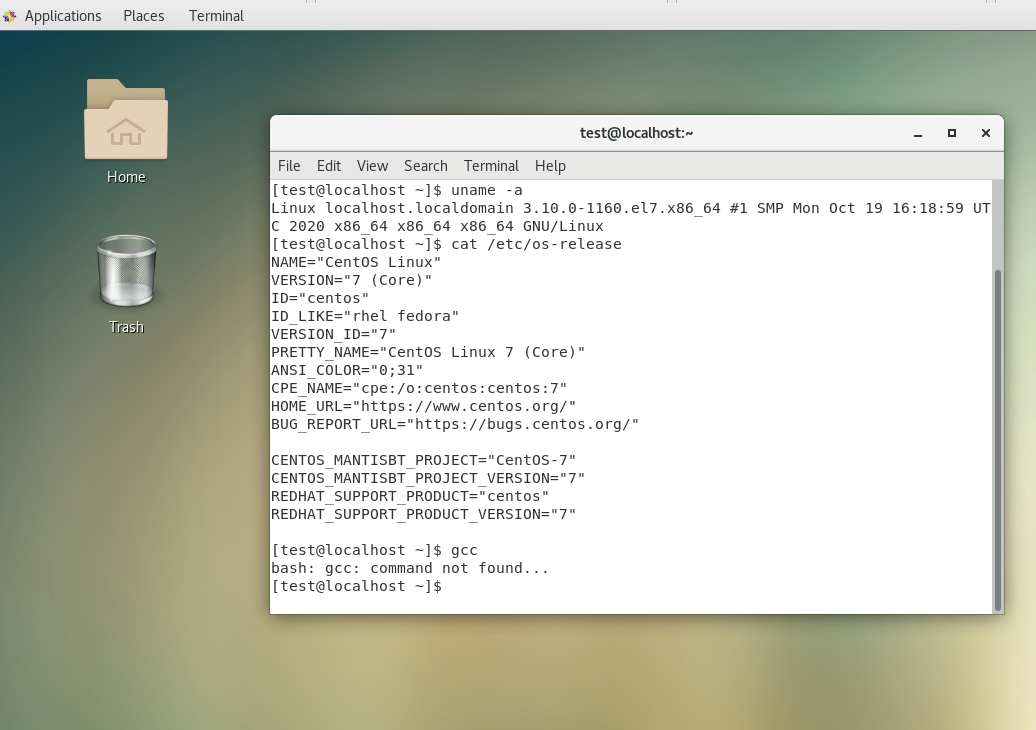Open the Applications menu in top panel
This screenshot has width=1036, height=730.
63,16
